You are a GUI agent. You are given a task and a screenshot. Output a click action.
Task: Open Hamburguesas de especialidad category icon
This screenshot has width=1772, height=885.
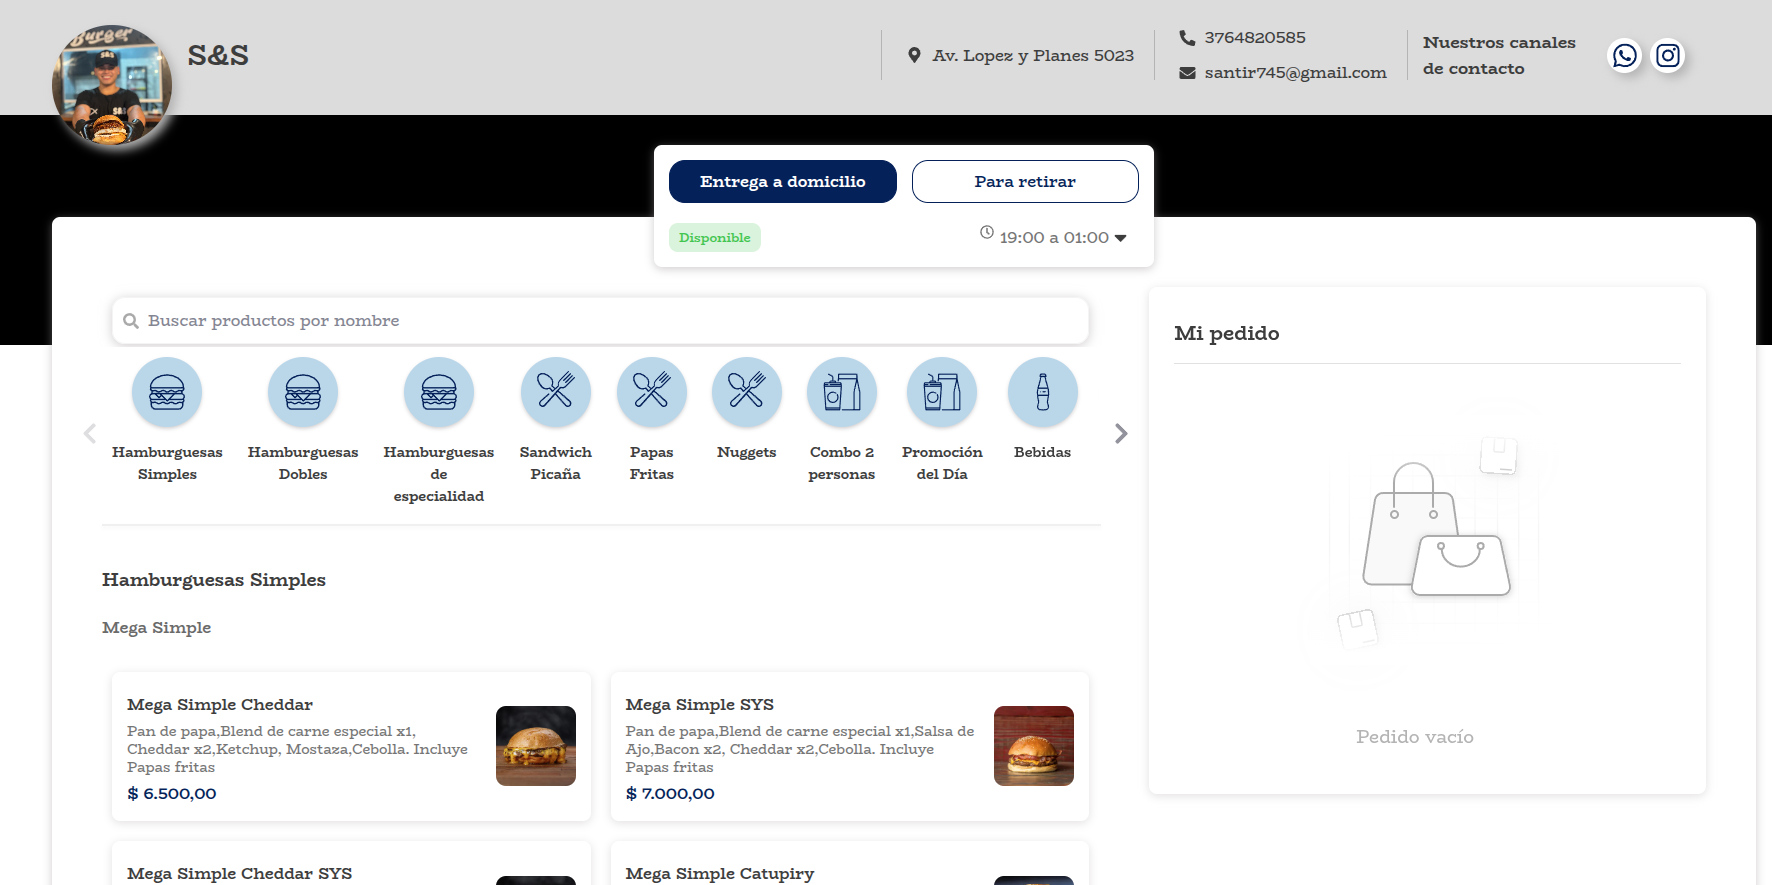pos(439,392)
